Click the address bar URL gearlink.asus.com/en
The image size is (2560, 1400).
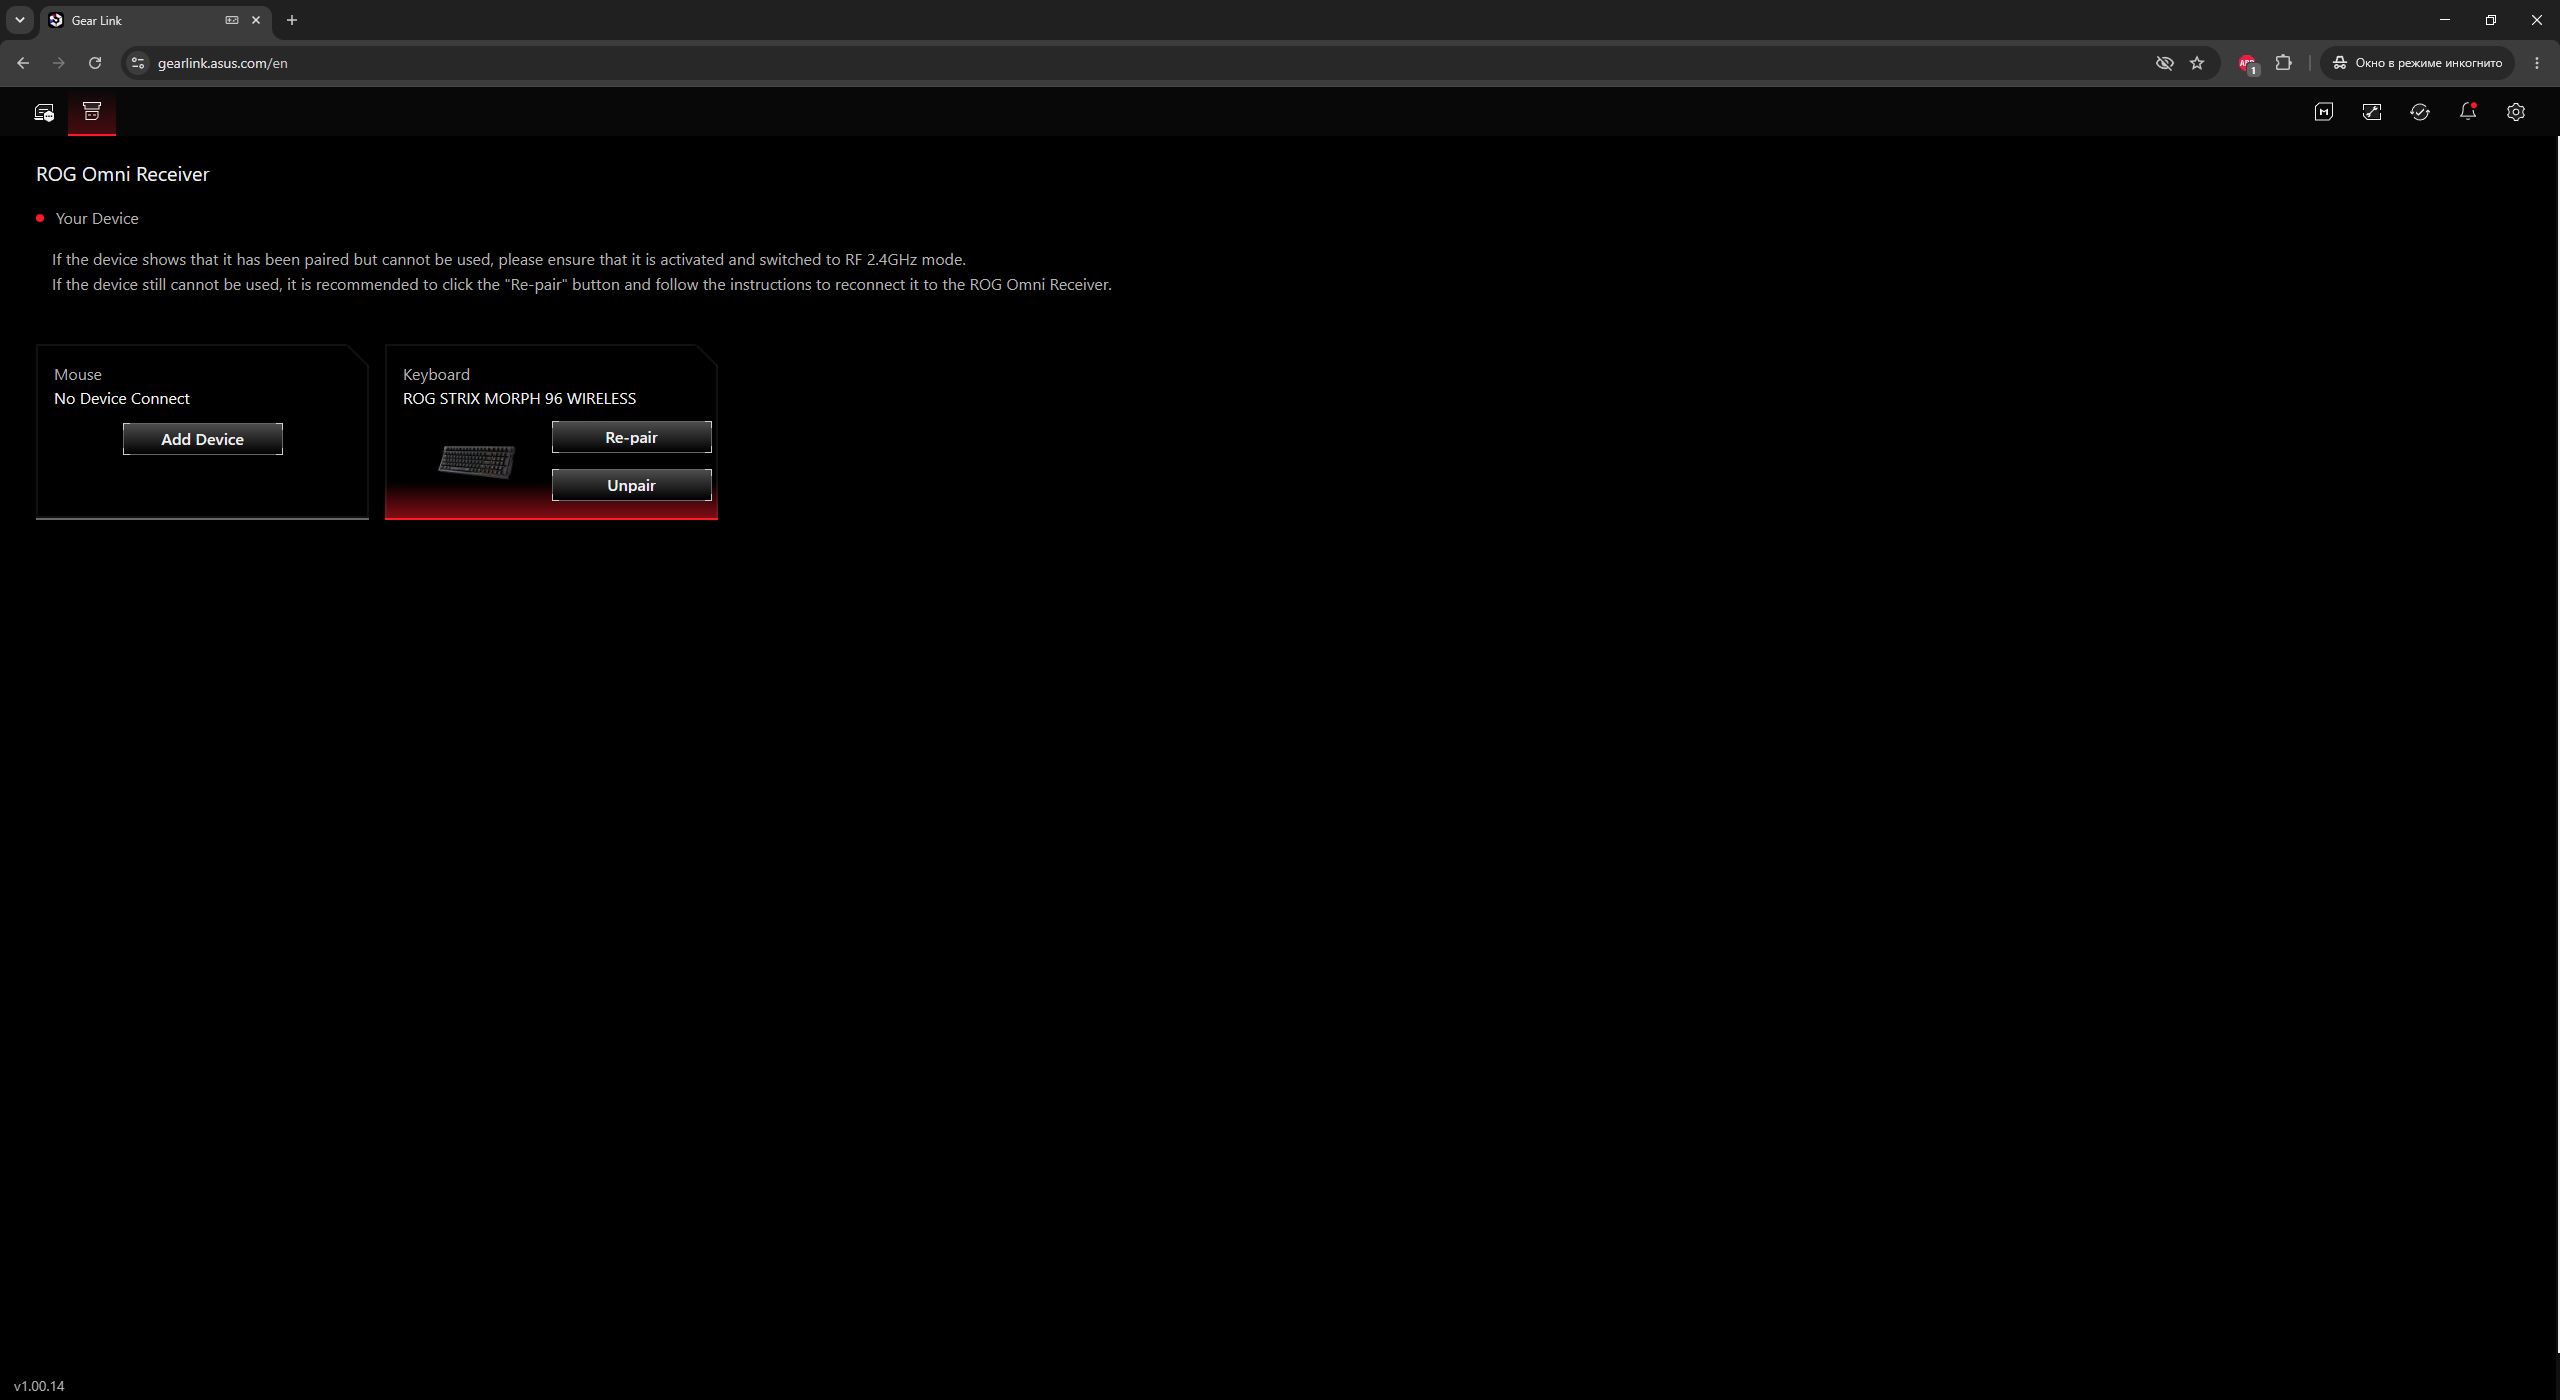point(223,63)
